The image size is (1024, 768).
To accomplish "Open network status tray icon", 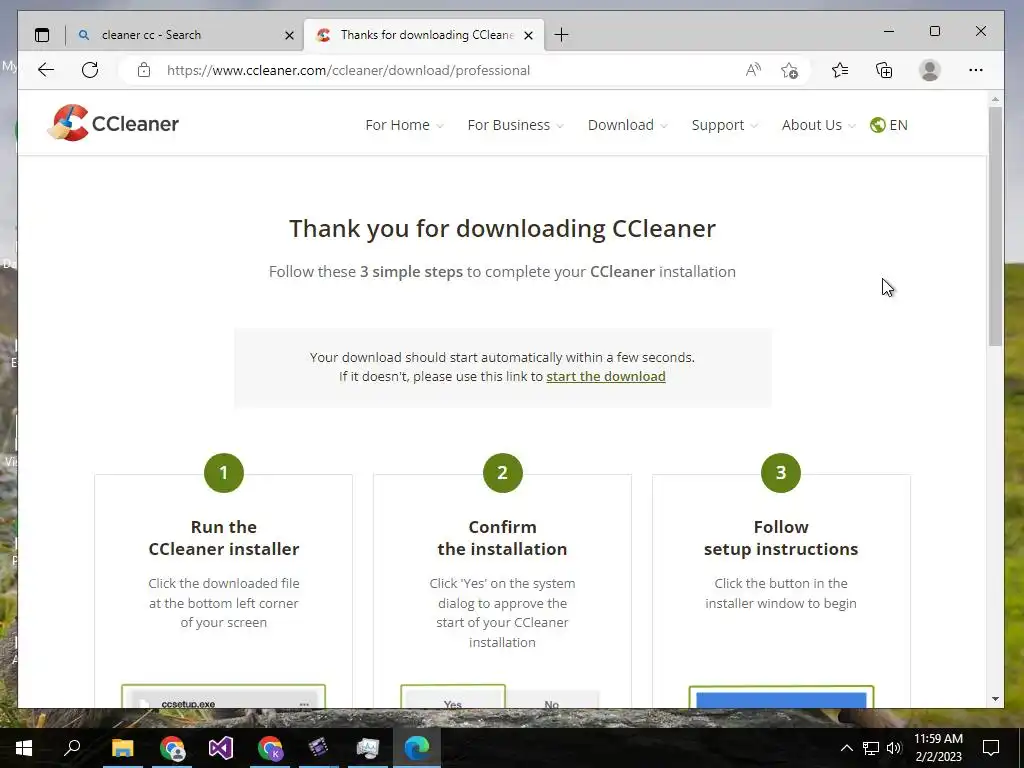I will [871, 748].
